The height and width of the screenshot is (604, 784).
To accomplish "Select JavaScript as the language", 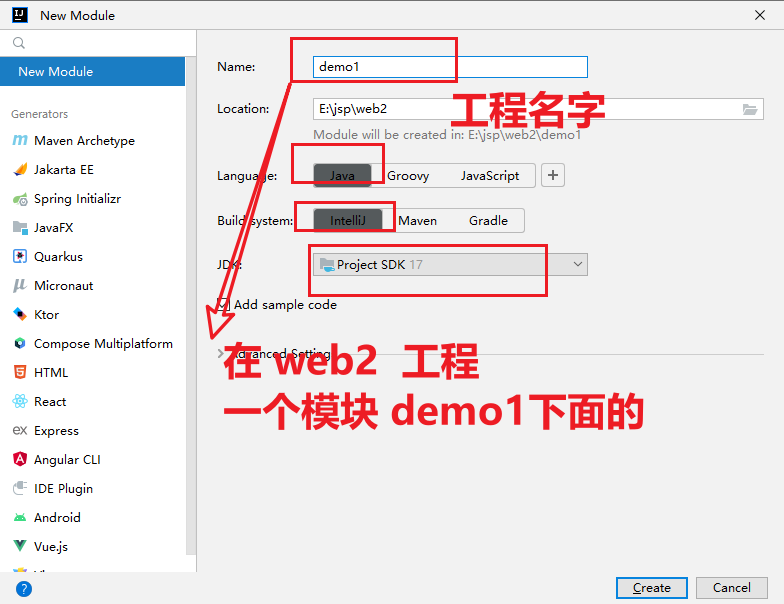I will [x=490, y=176].
